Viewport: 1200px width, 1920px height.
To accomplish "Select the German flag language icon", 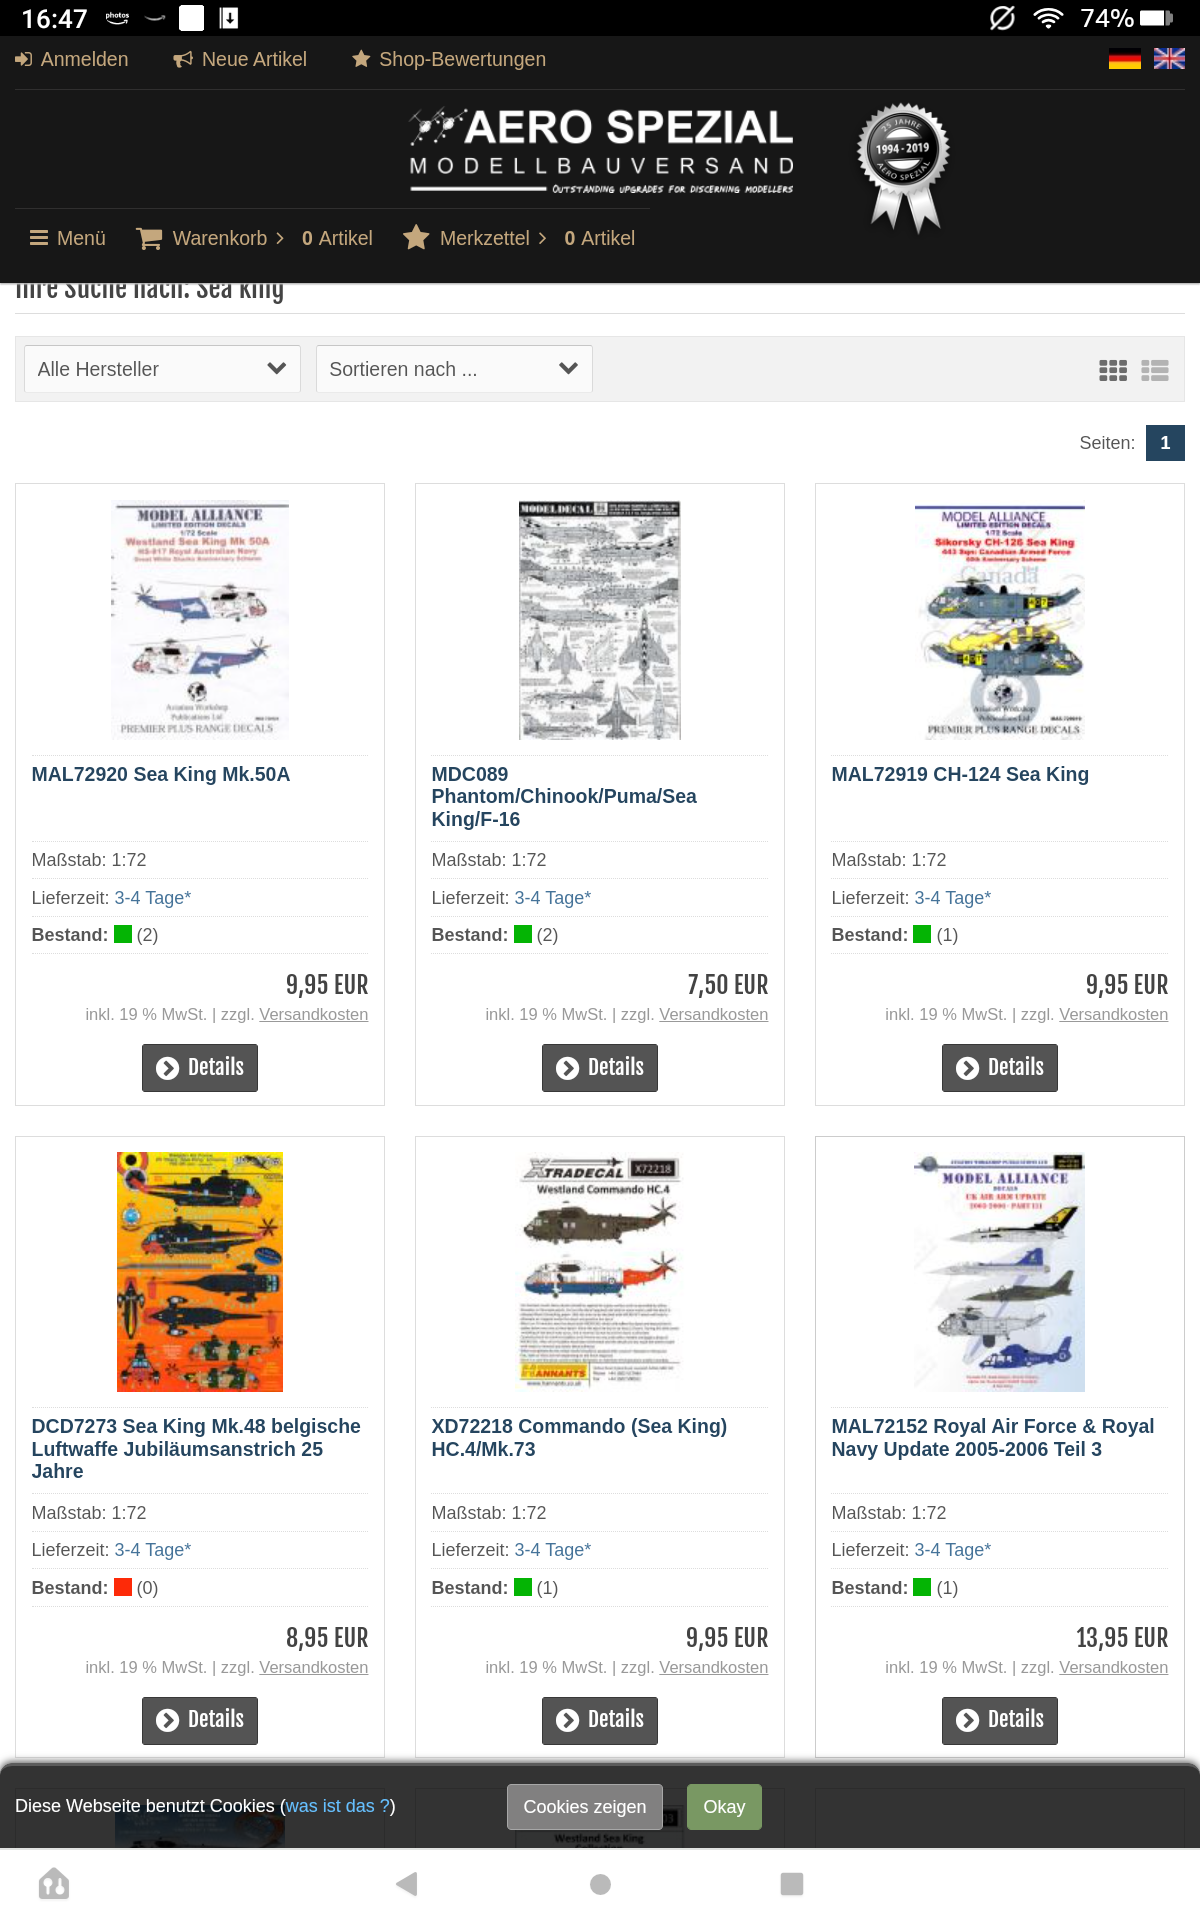I will (1125, 59).
